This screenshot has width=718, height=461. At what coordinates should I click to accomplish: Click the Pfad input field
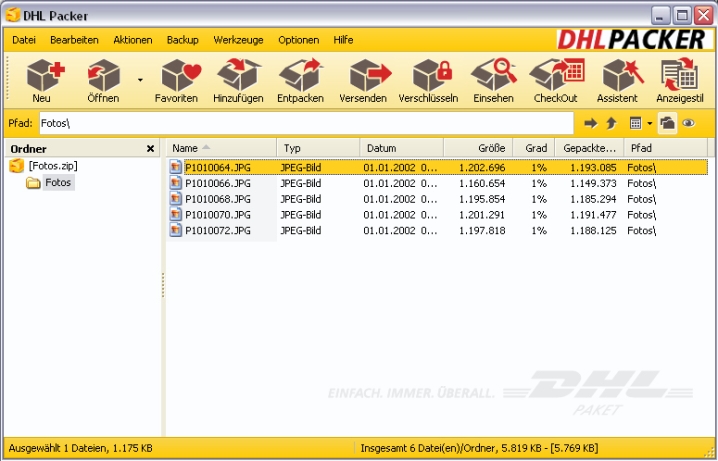click(305, 123)
